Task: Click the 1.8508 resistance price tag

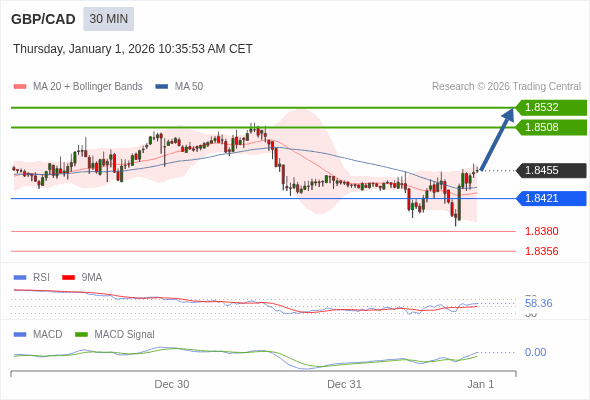Action: click(x=551, y=128)
